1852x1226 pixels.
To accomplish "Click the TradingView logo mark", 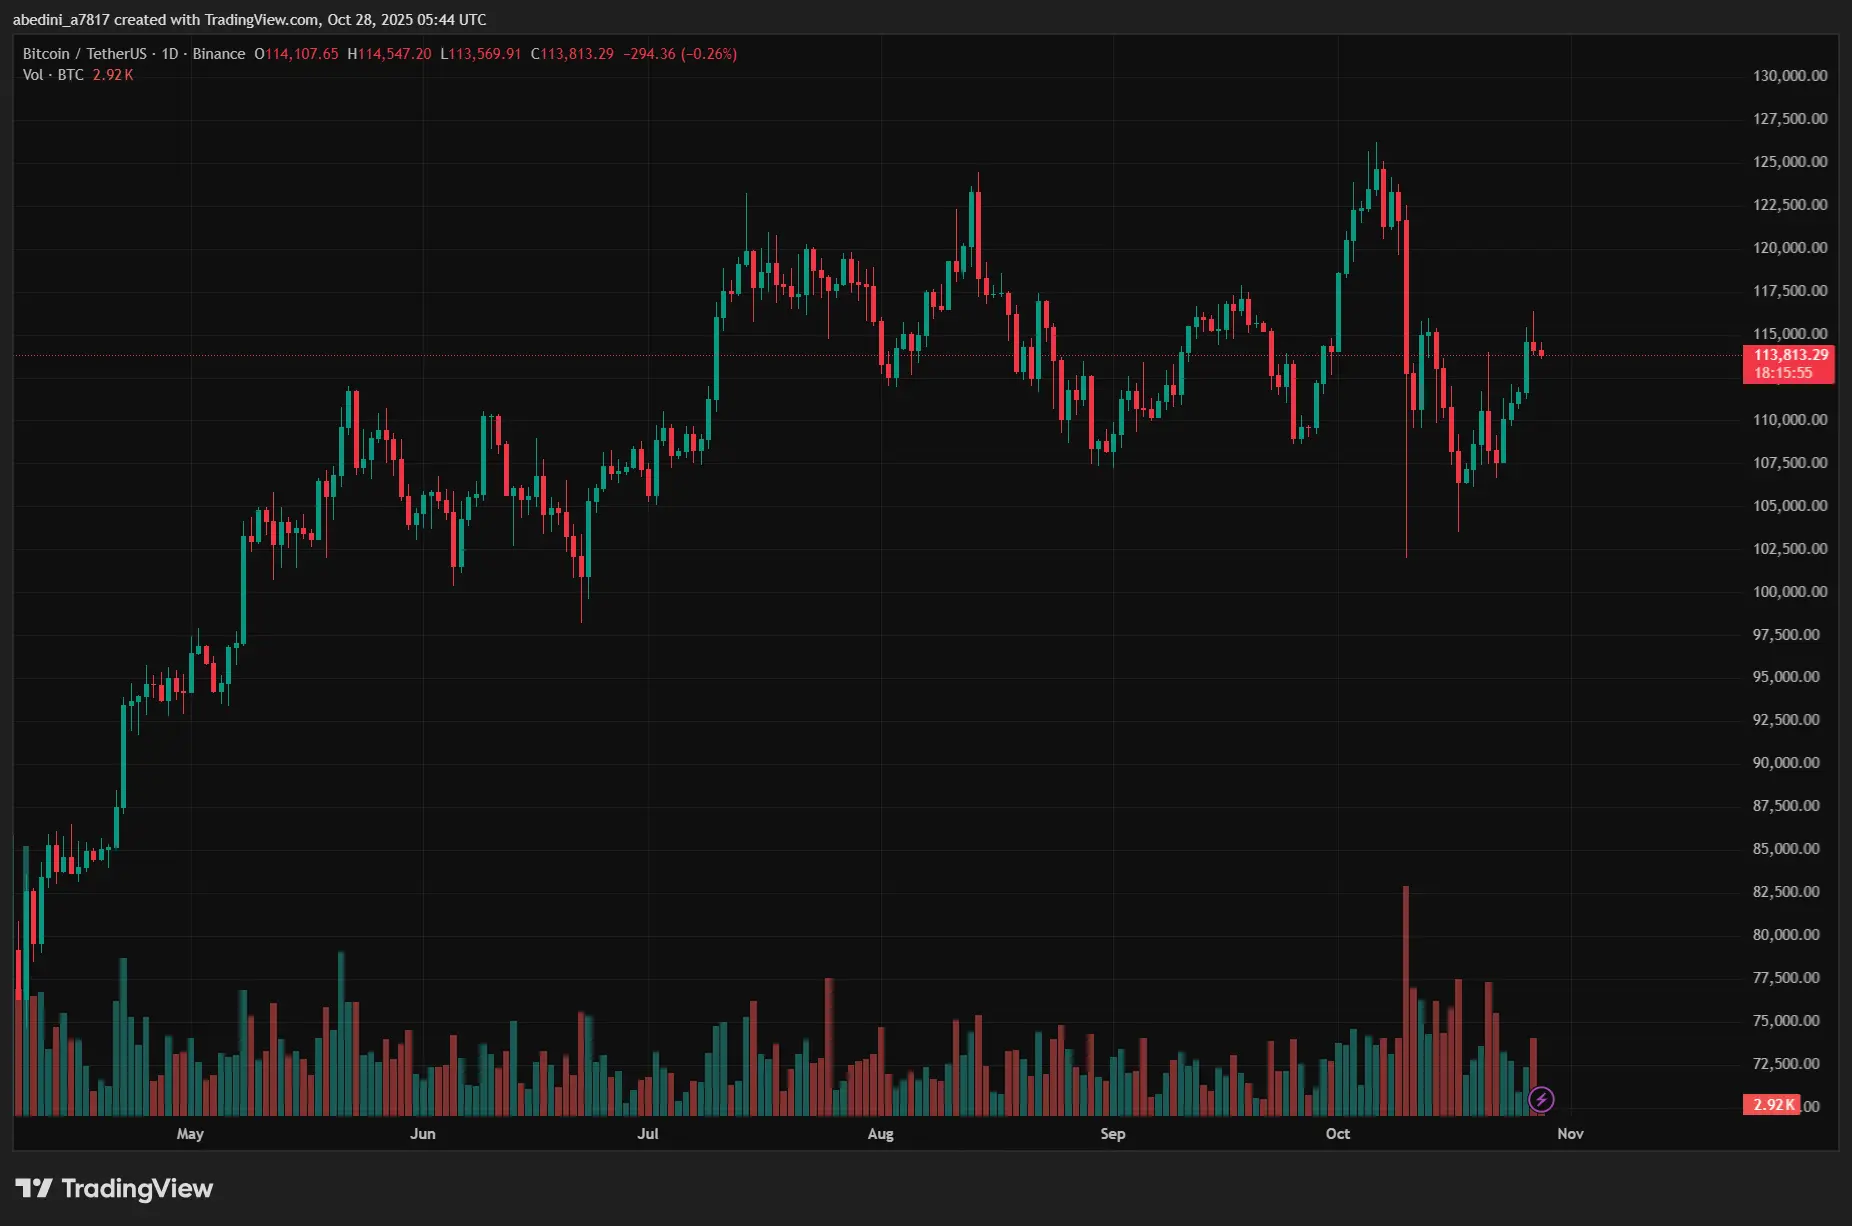I will point(34,1188).
